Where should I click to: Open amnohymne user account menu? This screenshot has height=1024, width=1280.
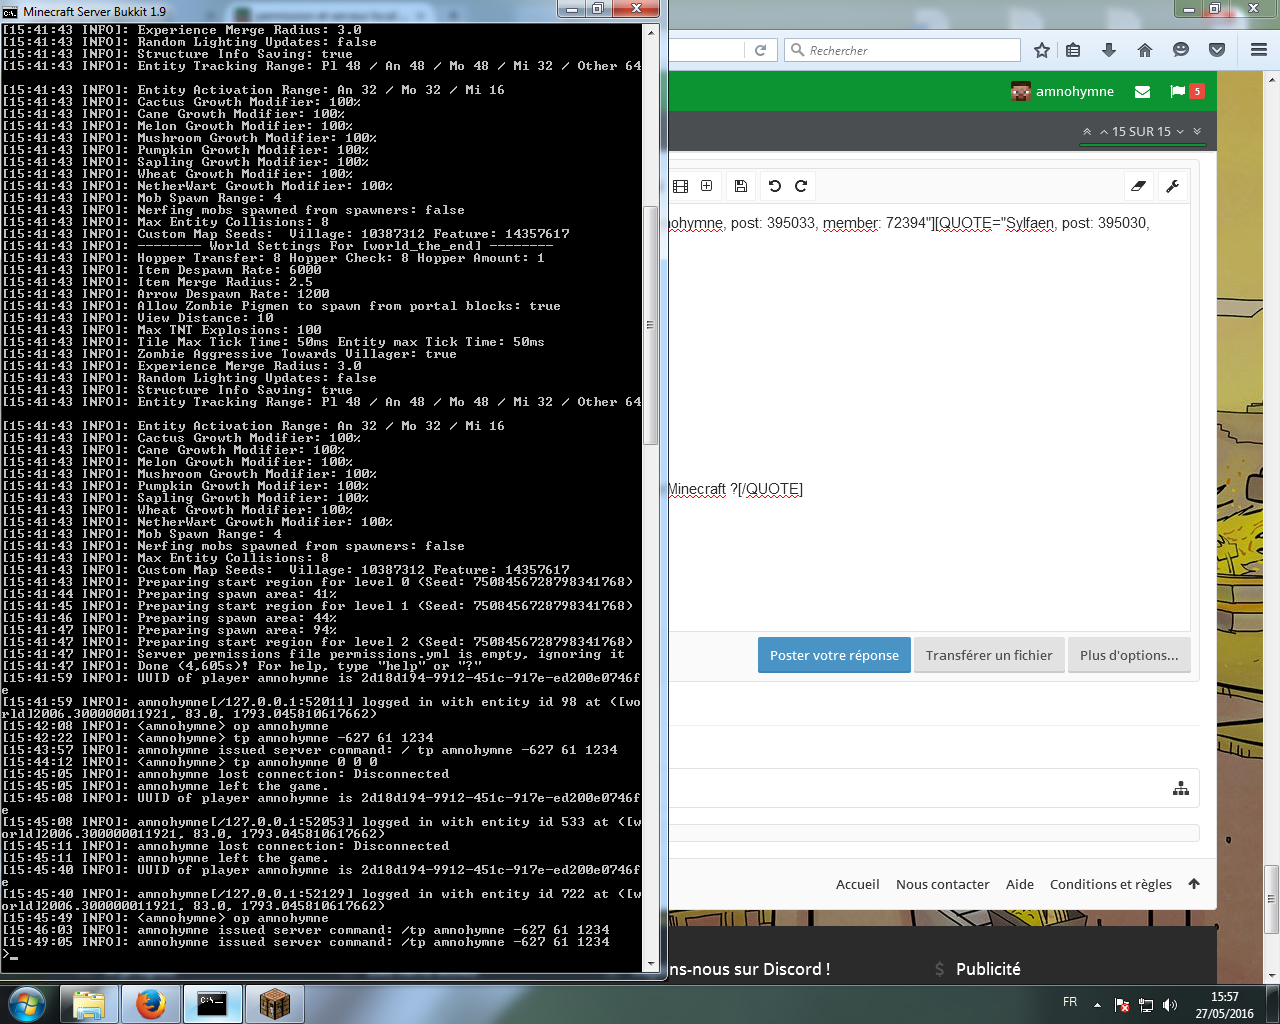(x=1062, y=91)
